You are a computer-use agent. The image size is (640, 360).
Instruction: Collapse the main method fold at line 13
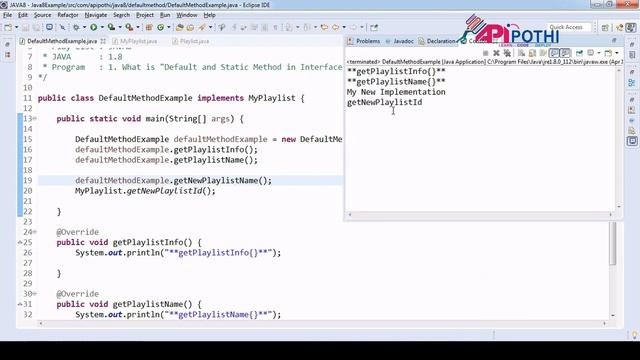35,119
